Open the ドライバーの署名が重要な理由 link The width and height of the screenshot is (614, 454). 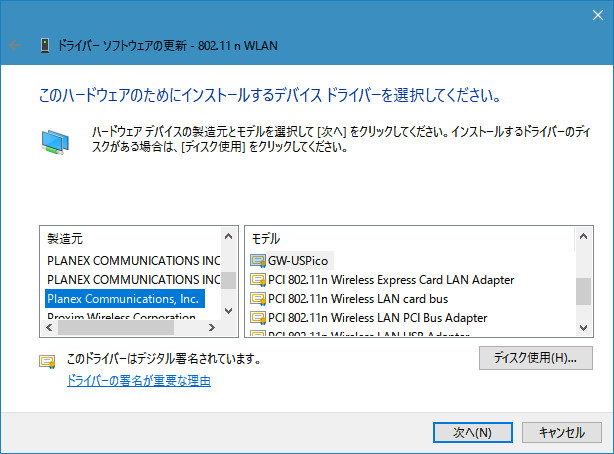coord(139,381)
